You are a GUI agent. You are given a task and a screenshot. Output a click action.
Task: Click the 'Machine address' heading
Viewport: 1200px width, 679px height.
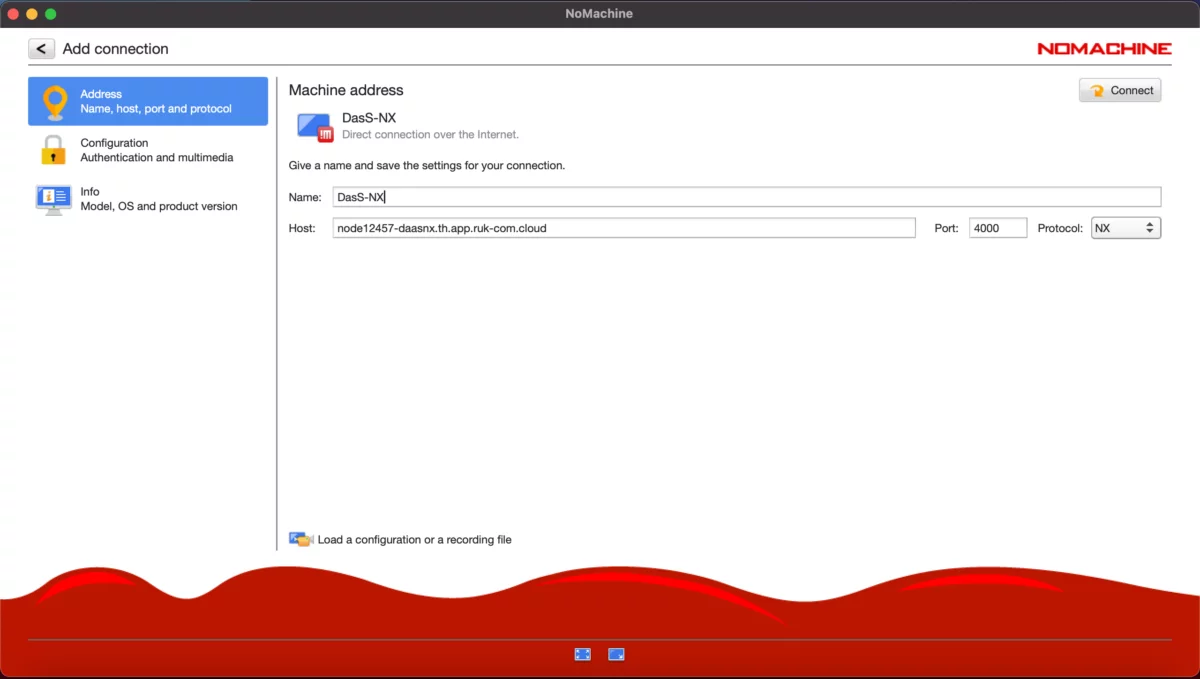pyautogui.click(x=346, y=90)
